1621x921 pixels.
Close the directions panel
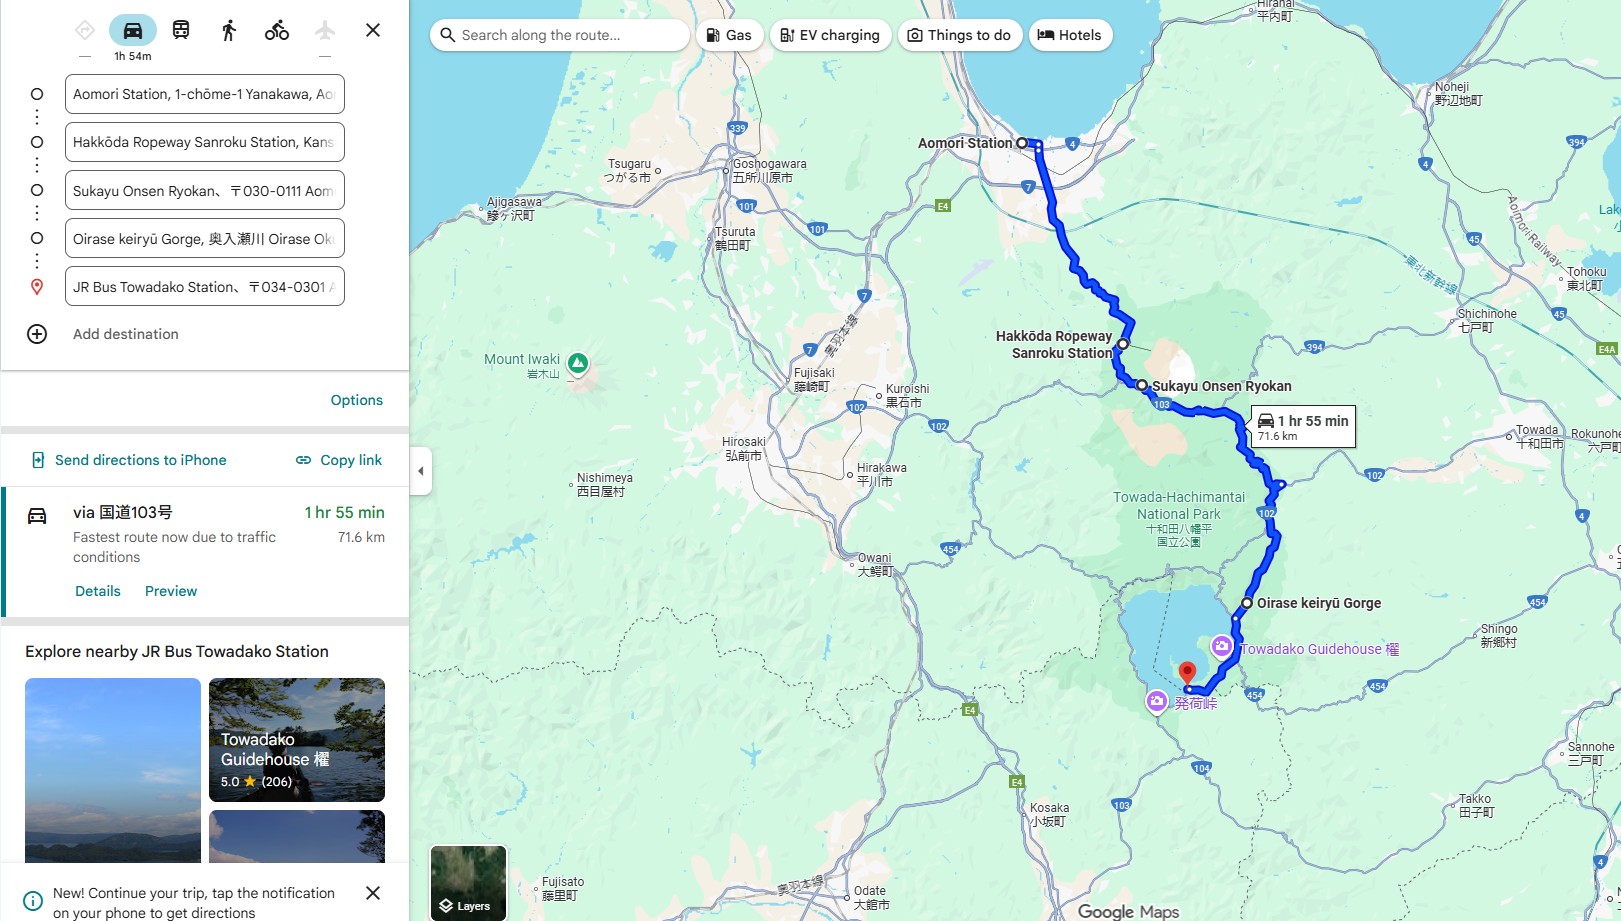tap(373, 30)
